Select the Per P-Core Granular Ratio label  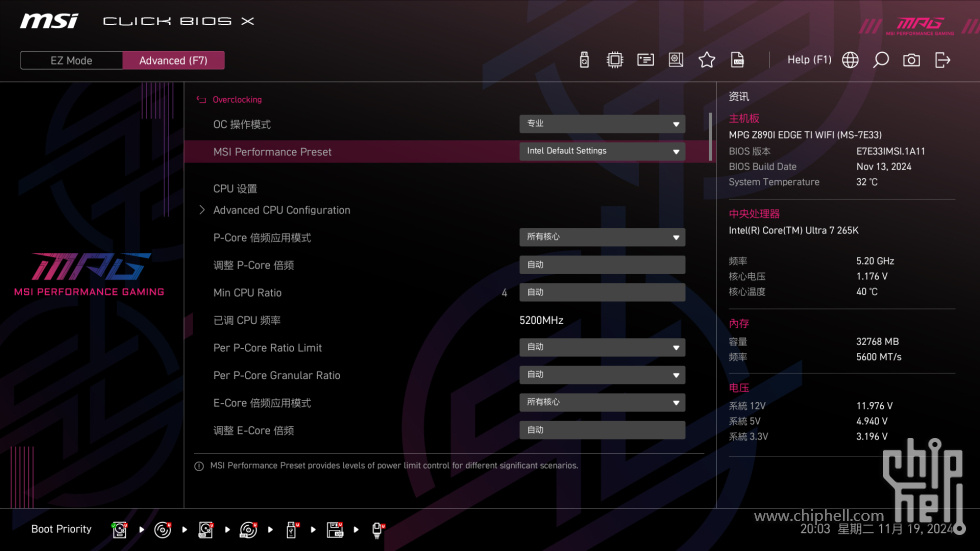(276, 375)
